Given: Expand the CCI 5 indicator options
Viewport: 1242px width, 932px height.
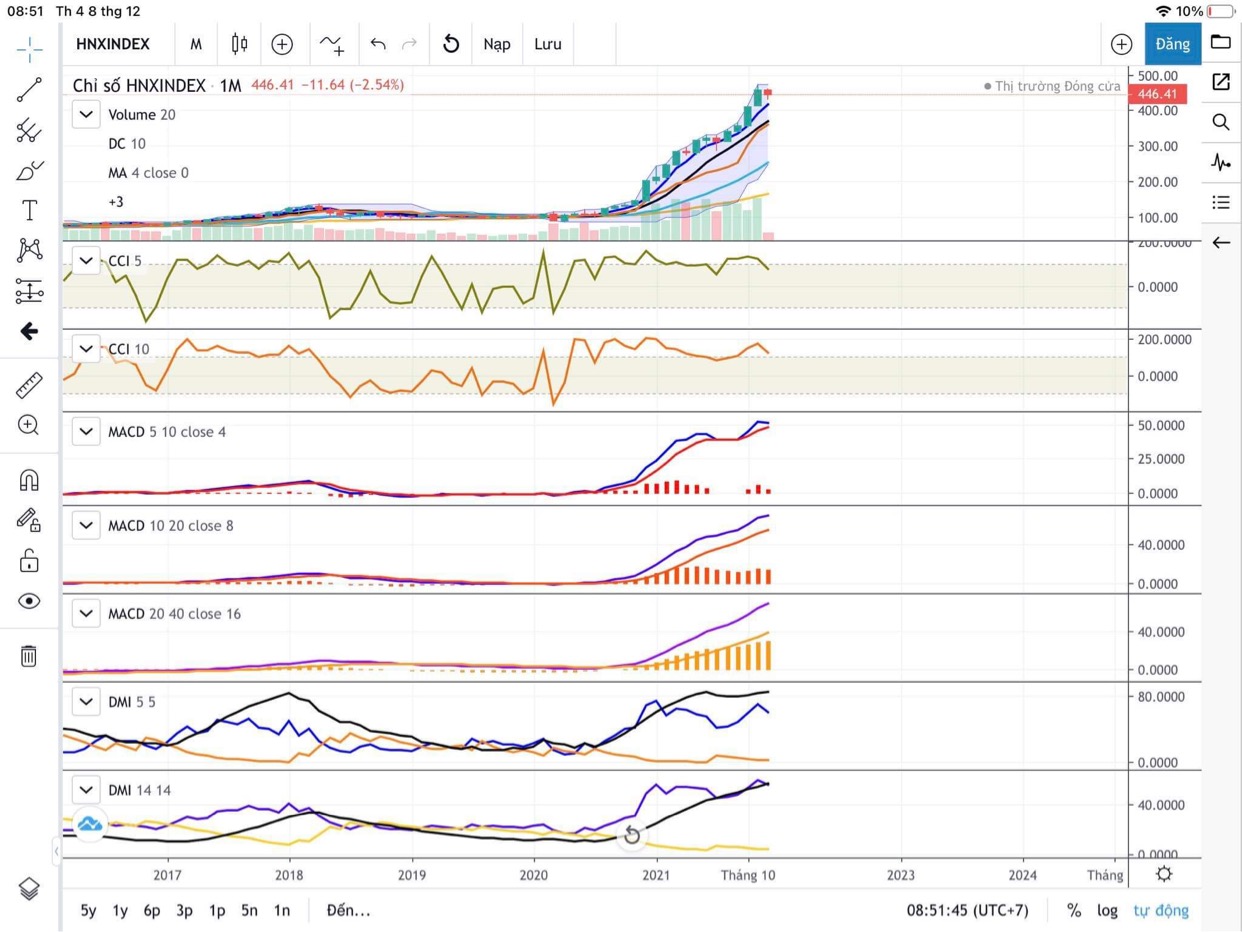Looking at the screenshot, I should 86,260.
